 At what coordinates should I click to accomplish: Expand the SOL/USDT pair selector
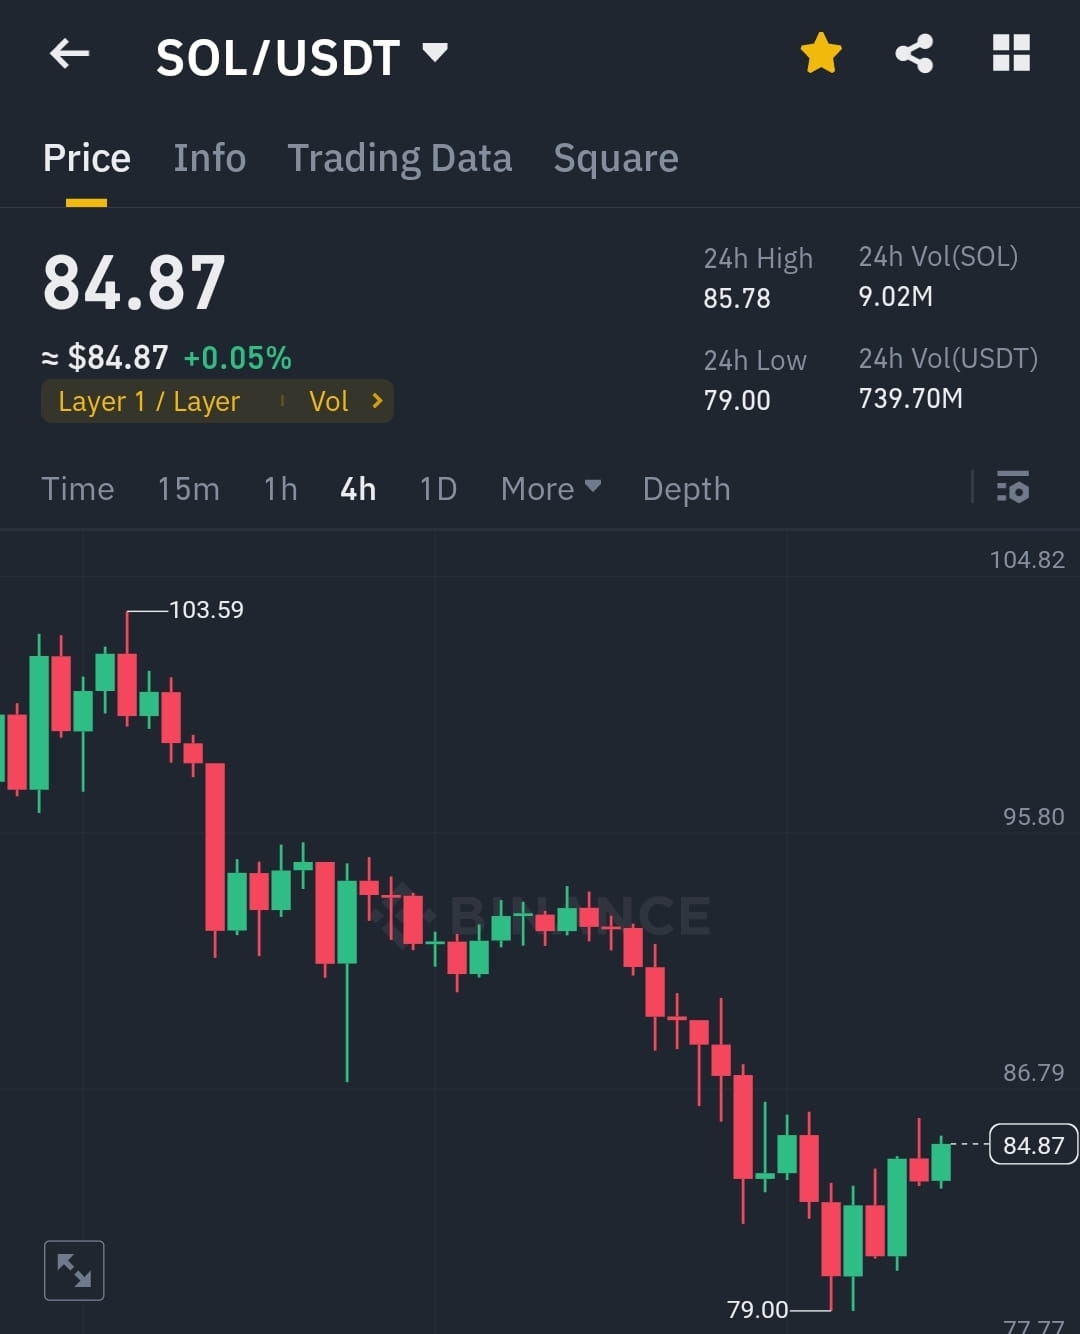coord(434,56)
